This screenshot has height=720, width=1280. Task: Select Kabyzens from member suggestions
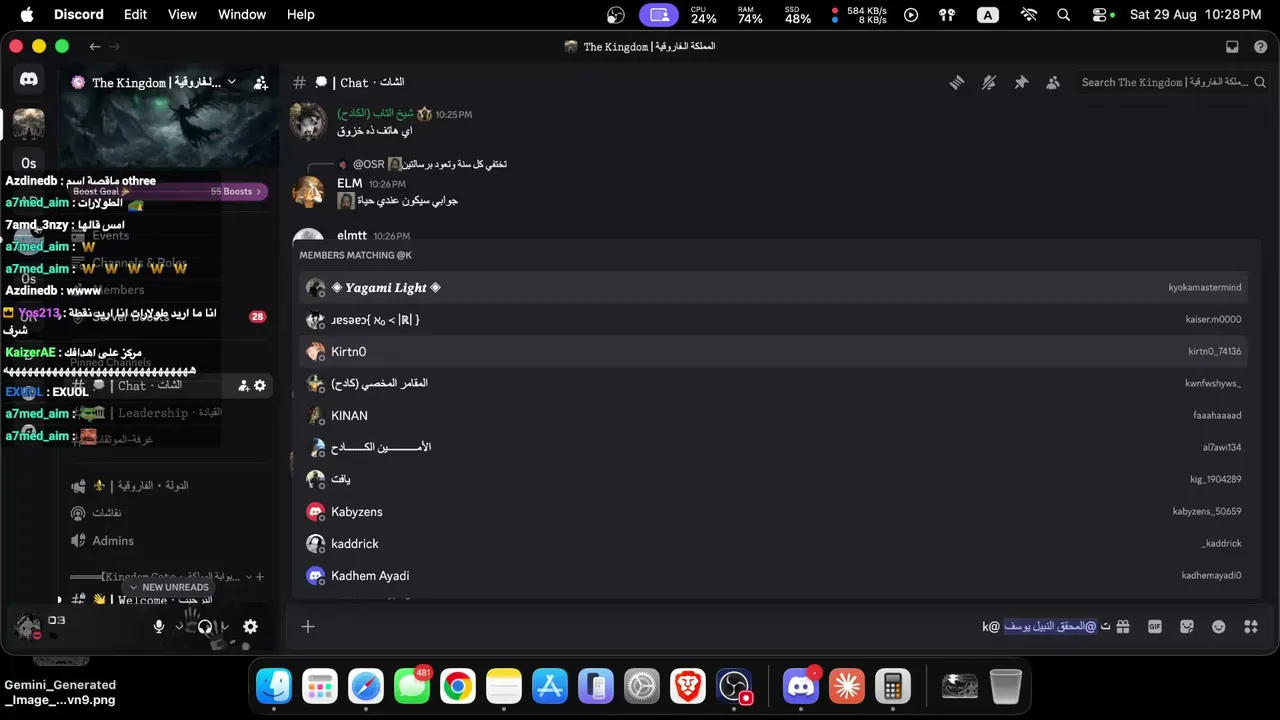coord(773,511)
